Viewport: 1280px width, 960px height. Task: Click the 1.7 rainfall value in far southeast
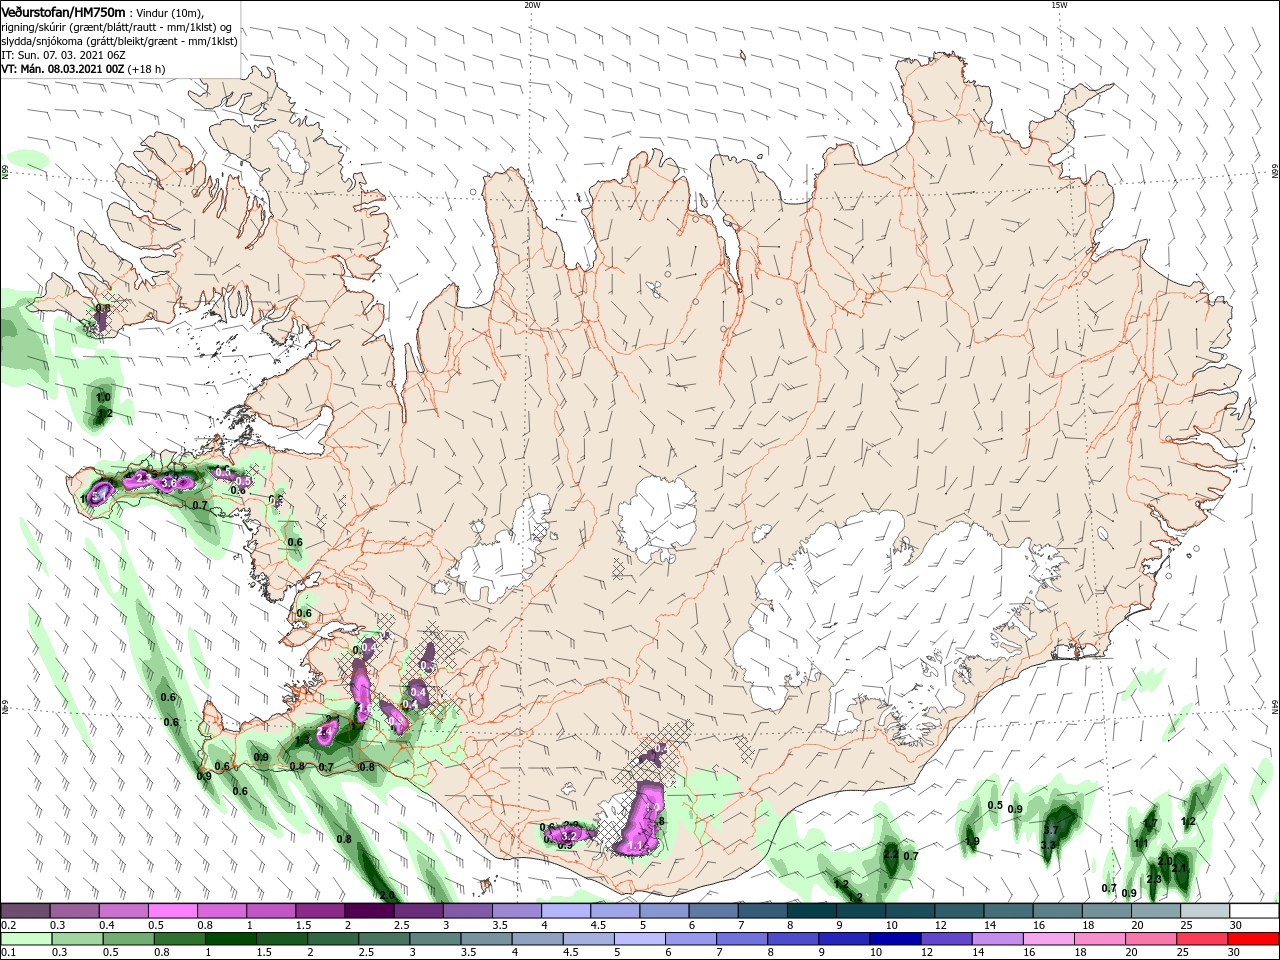(x=1150, y=824)
